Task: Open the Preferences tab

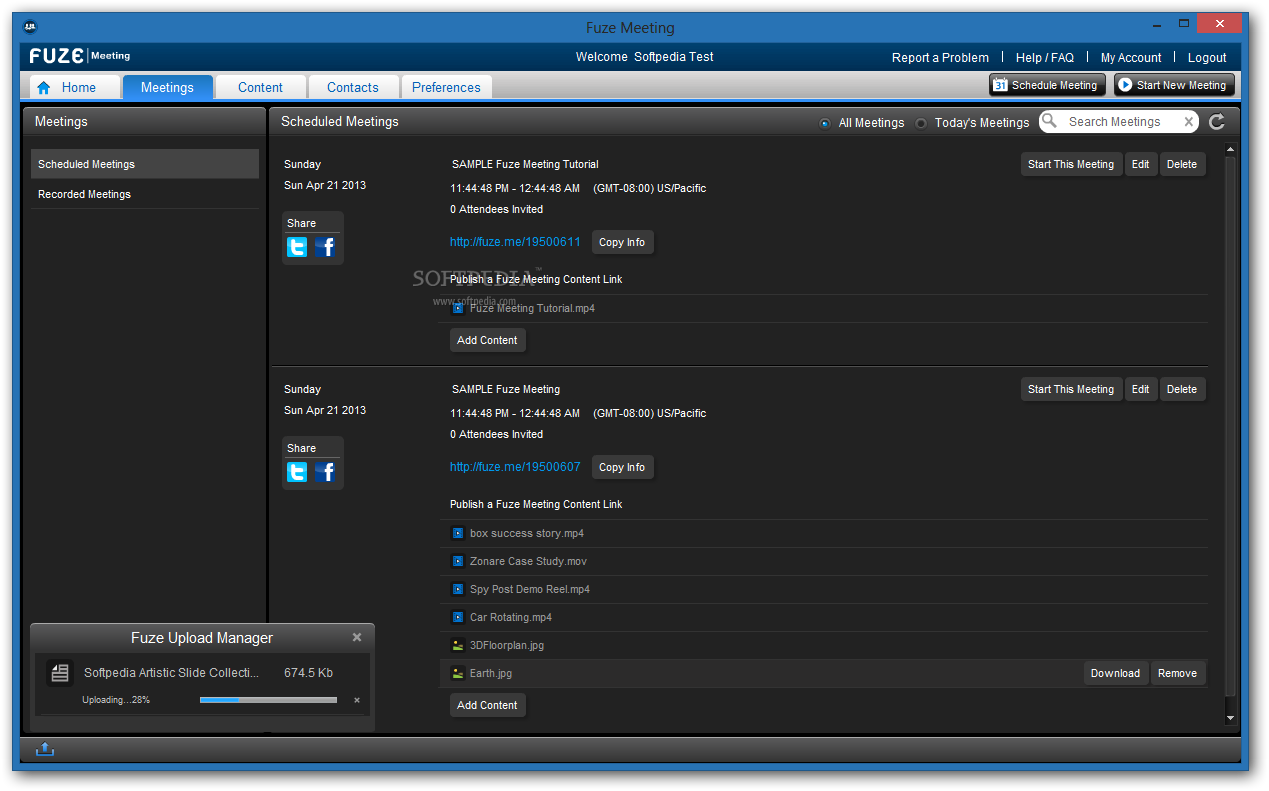Action: 446,87
